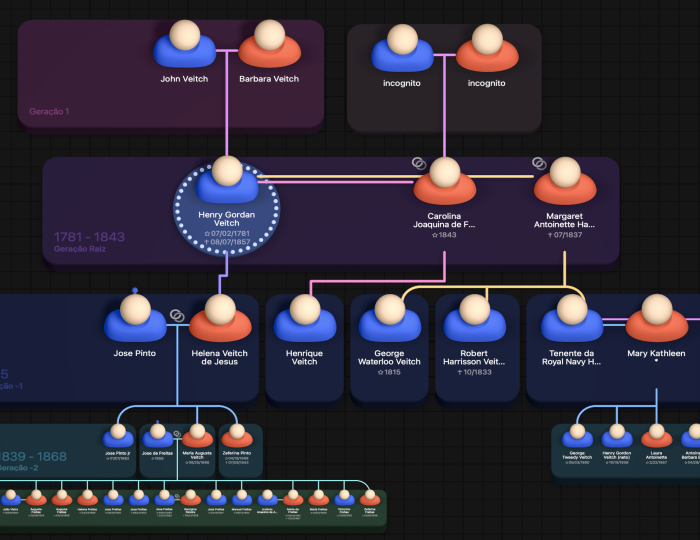Screen dimensions: 700x540
Task: Select the highlighted Henry Gordan Veitch node
Action: coord(227,209)
